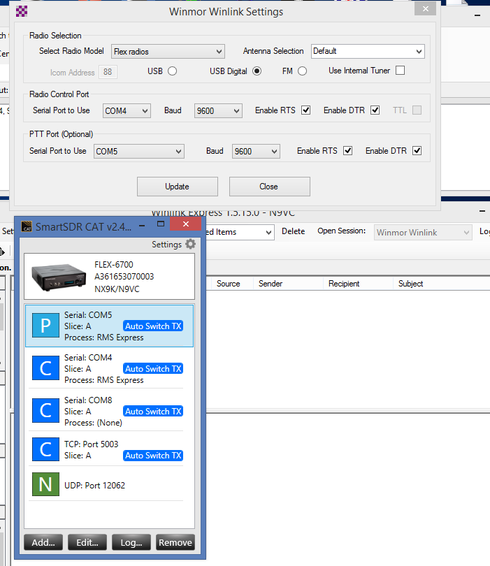This screenshot has height=566, width=490.
Task: Click the 'UDP: Port 12062' text
Action: tap(95, 486)
